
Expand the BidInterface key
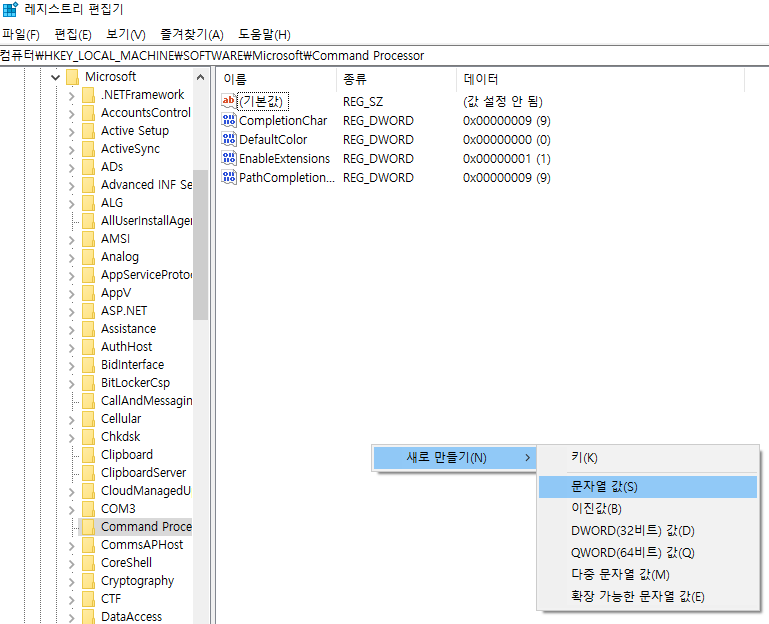tap(72, 365)
